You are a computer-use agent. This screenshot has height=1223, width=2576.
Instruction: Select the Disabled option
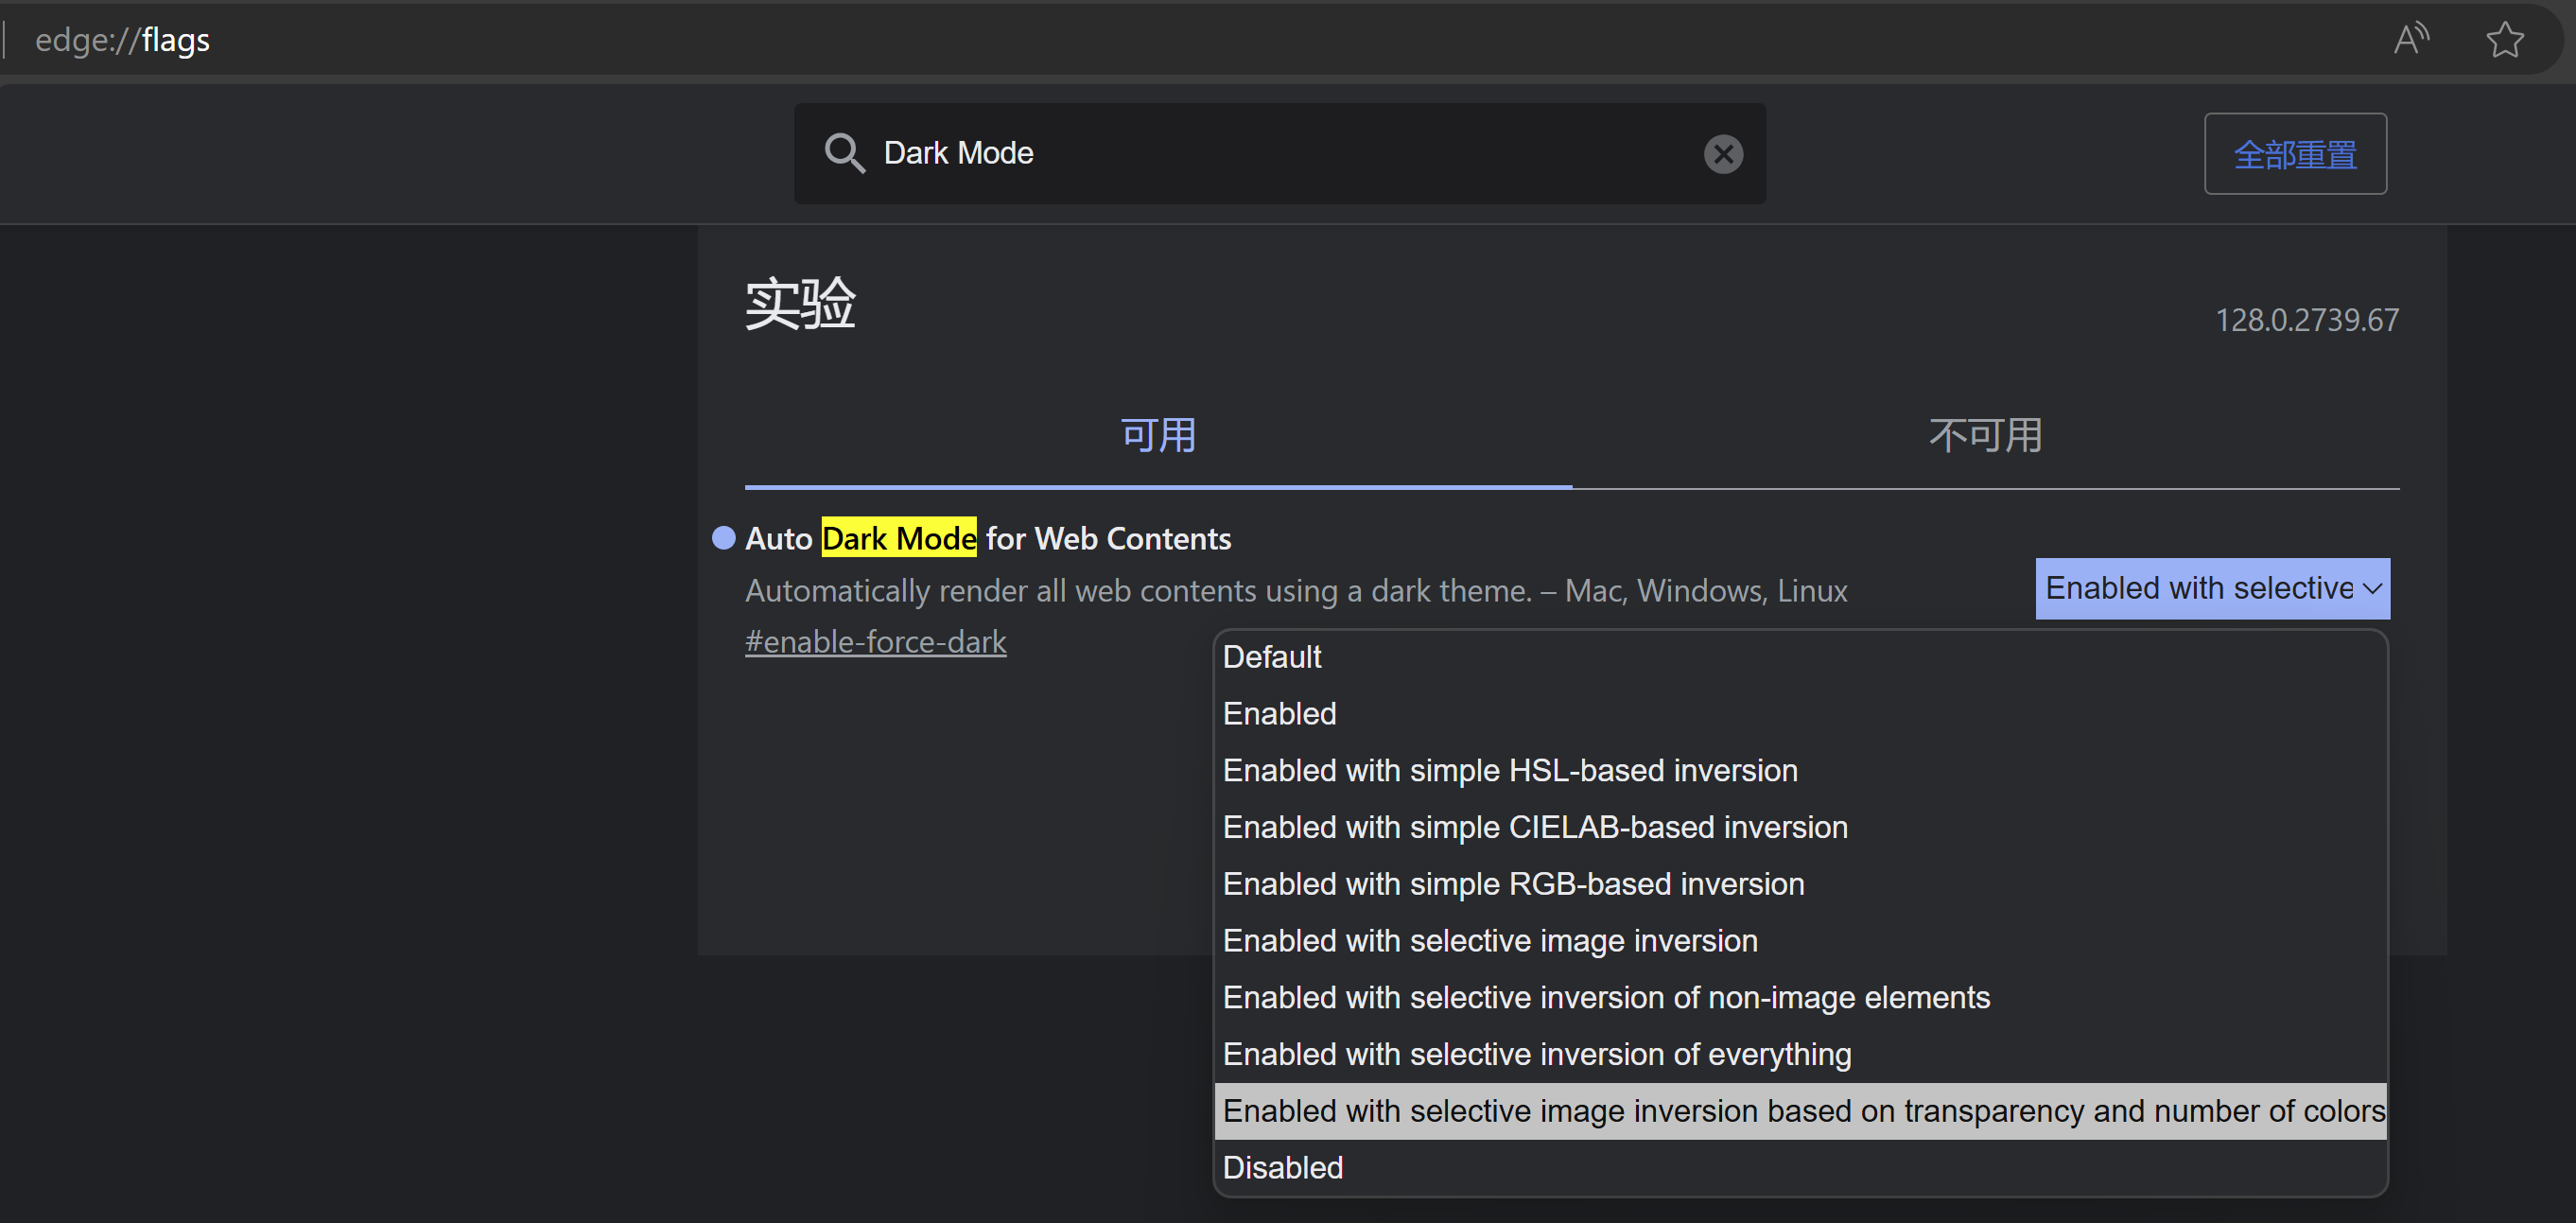pyautogui.click(x=1800, y=1168)
